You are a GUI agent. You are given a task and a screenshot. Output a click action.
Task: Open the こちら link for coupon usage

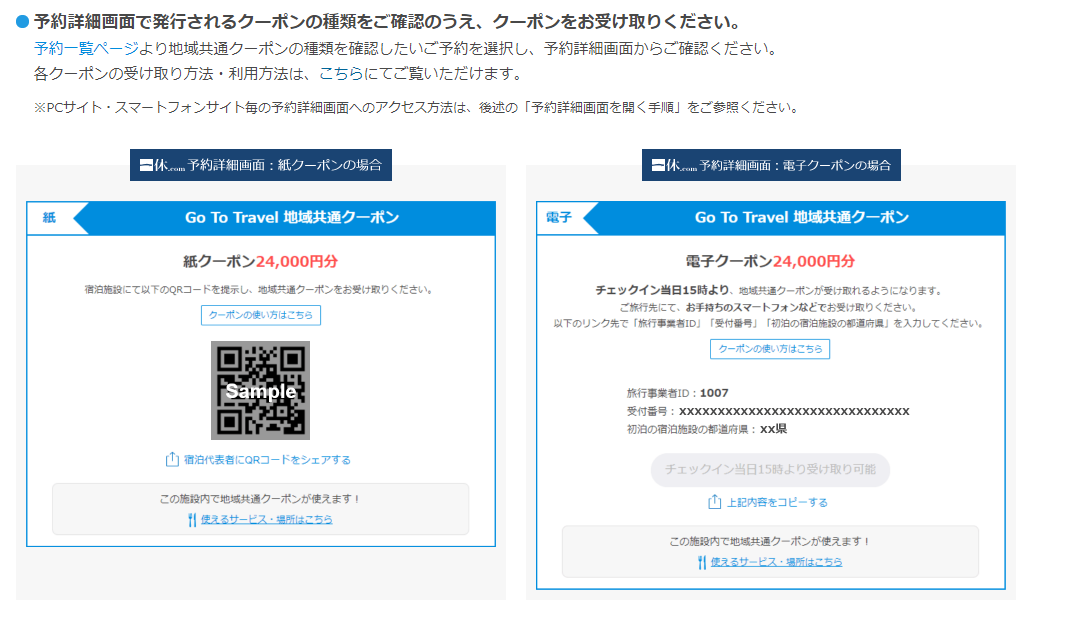click(x=341, y=74)
